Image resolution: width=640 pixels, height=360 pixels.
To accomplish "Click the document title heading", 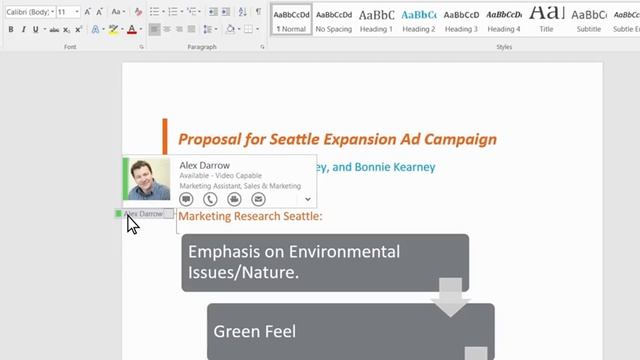I will 337,139.
